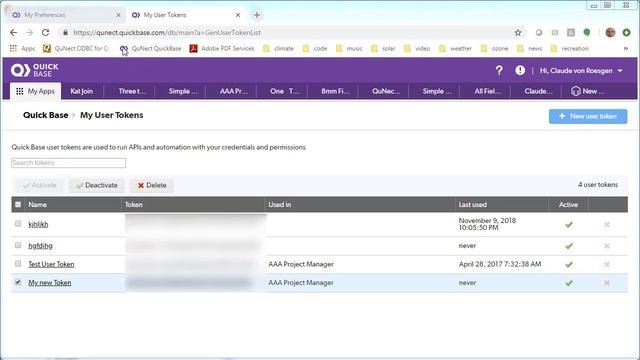The width and height of the screenshot is (640, 360).
Task: Click the red X in bgfdjbg row
Action: pos(607,246)
